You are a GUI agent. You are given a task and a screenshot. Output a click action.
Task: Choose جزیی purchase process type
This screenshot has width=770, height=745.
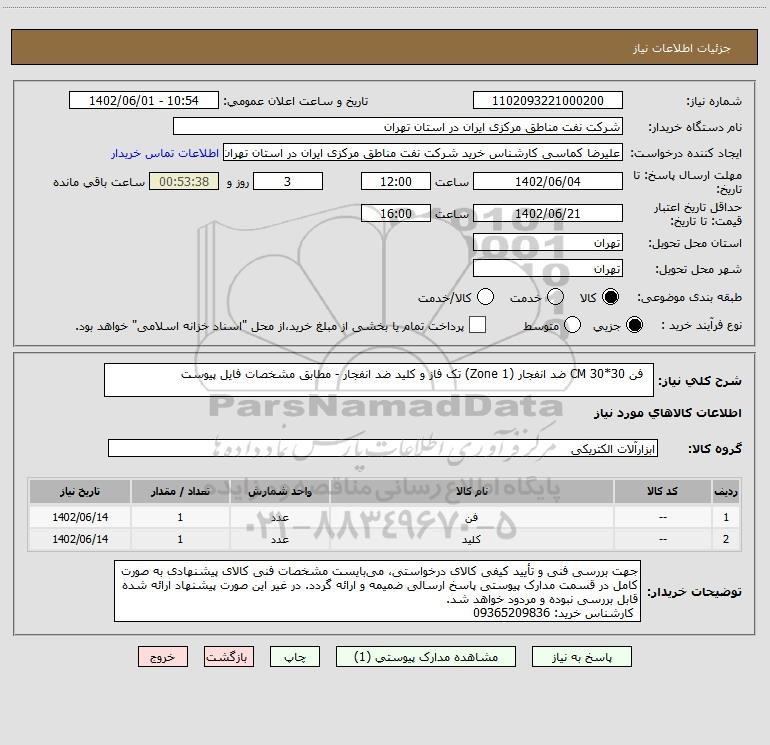pyautogui.click(x=634, y=325)
